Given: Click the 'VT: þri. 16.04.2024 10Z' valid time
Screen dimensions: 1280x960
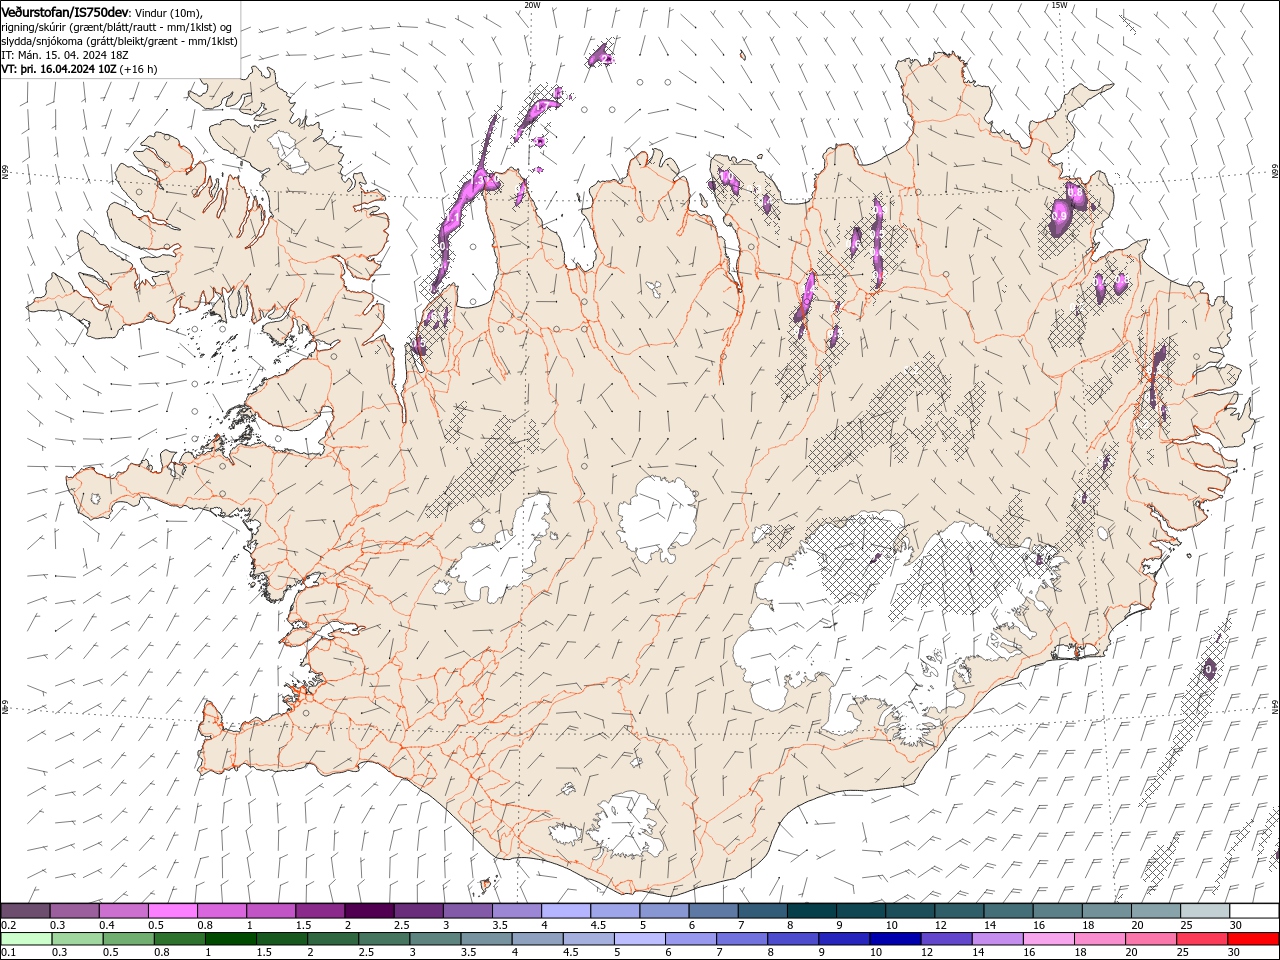Looking at the screenshot, I should (59, 69).
